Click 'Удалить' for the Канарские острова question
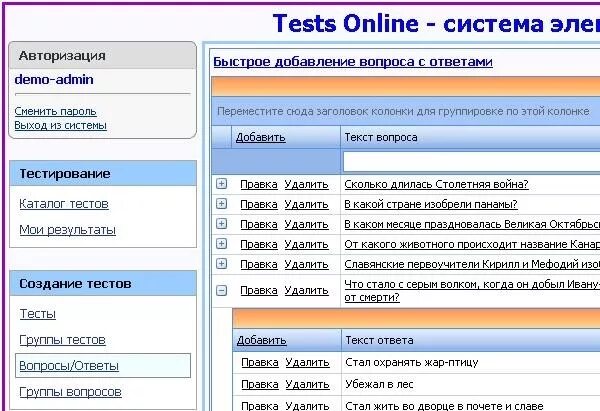The height and width of the screenshot is (411, 600). 307,244
